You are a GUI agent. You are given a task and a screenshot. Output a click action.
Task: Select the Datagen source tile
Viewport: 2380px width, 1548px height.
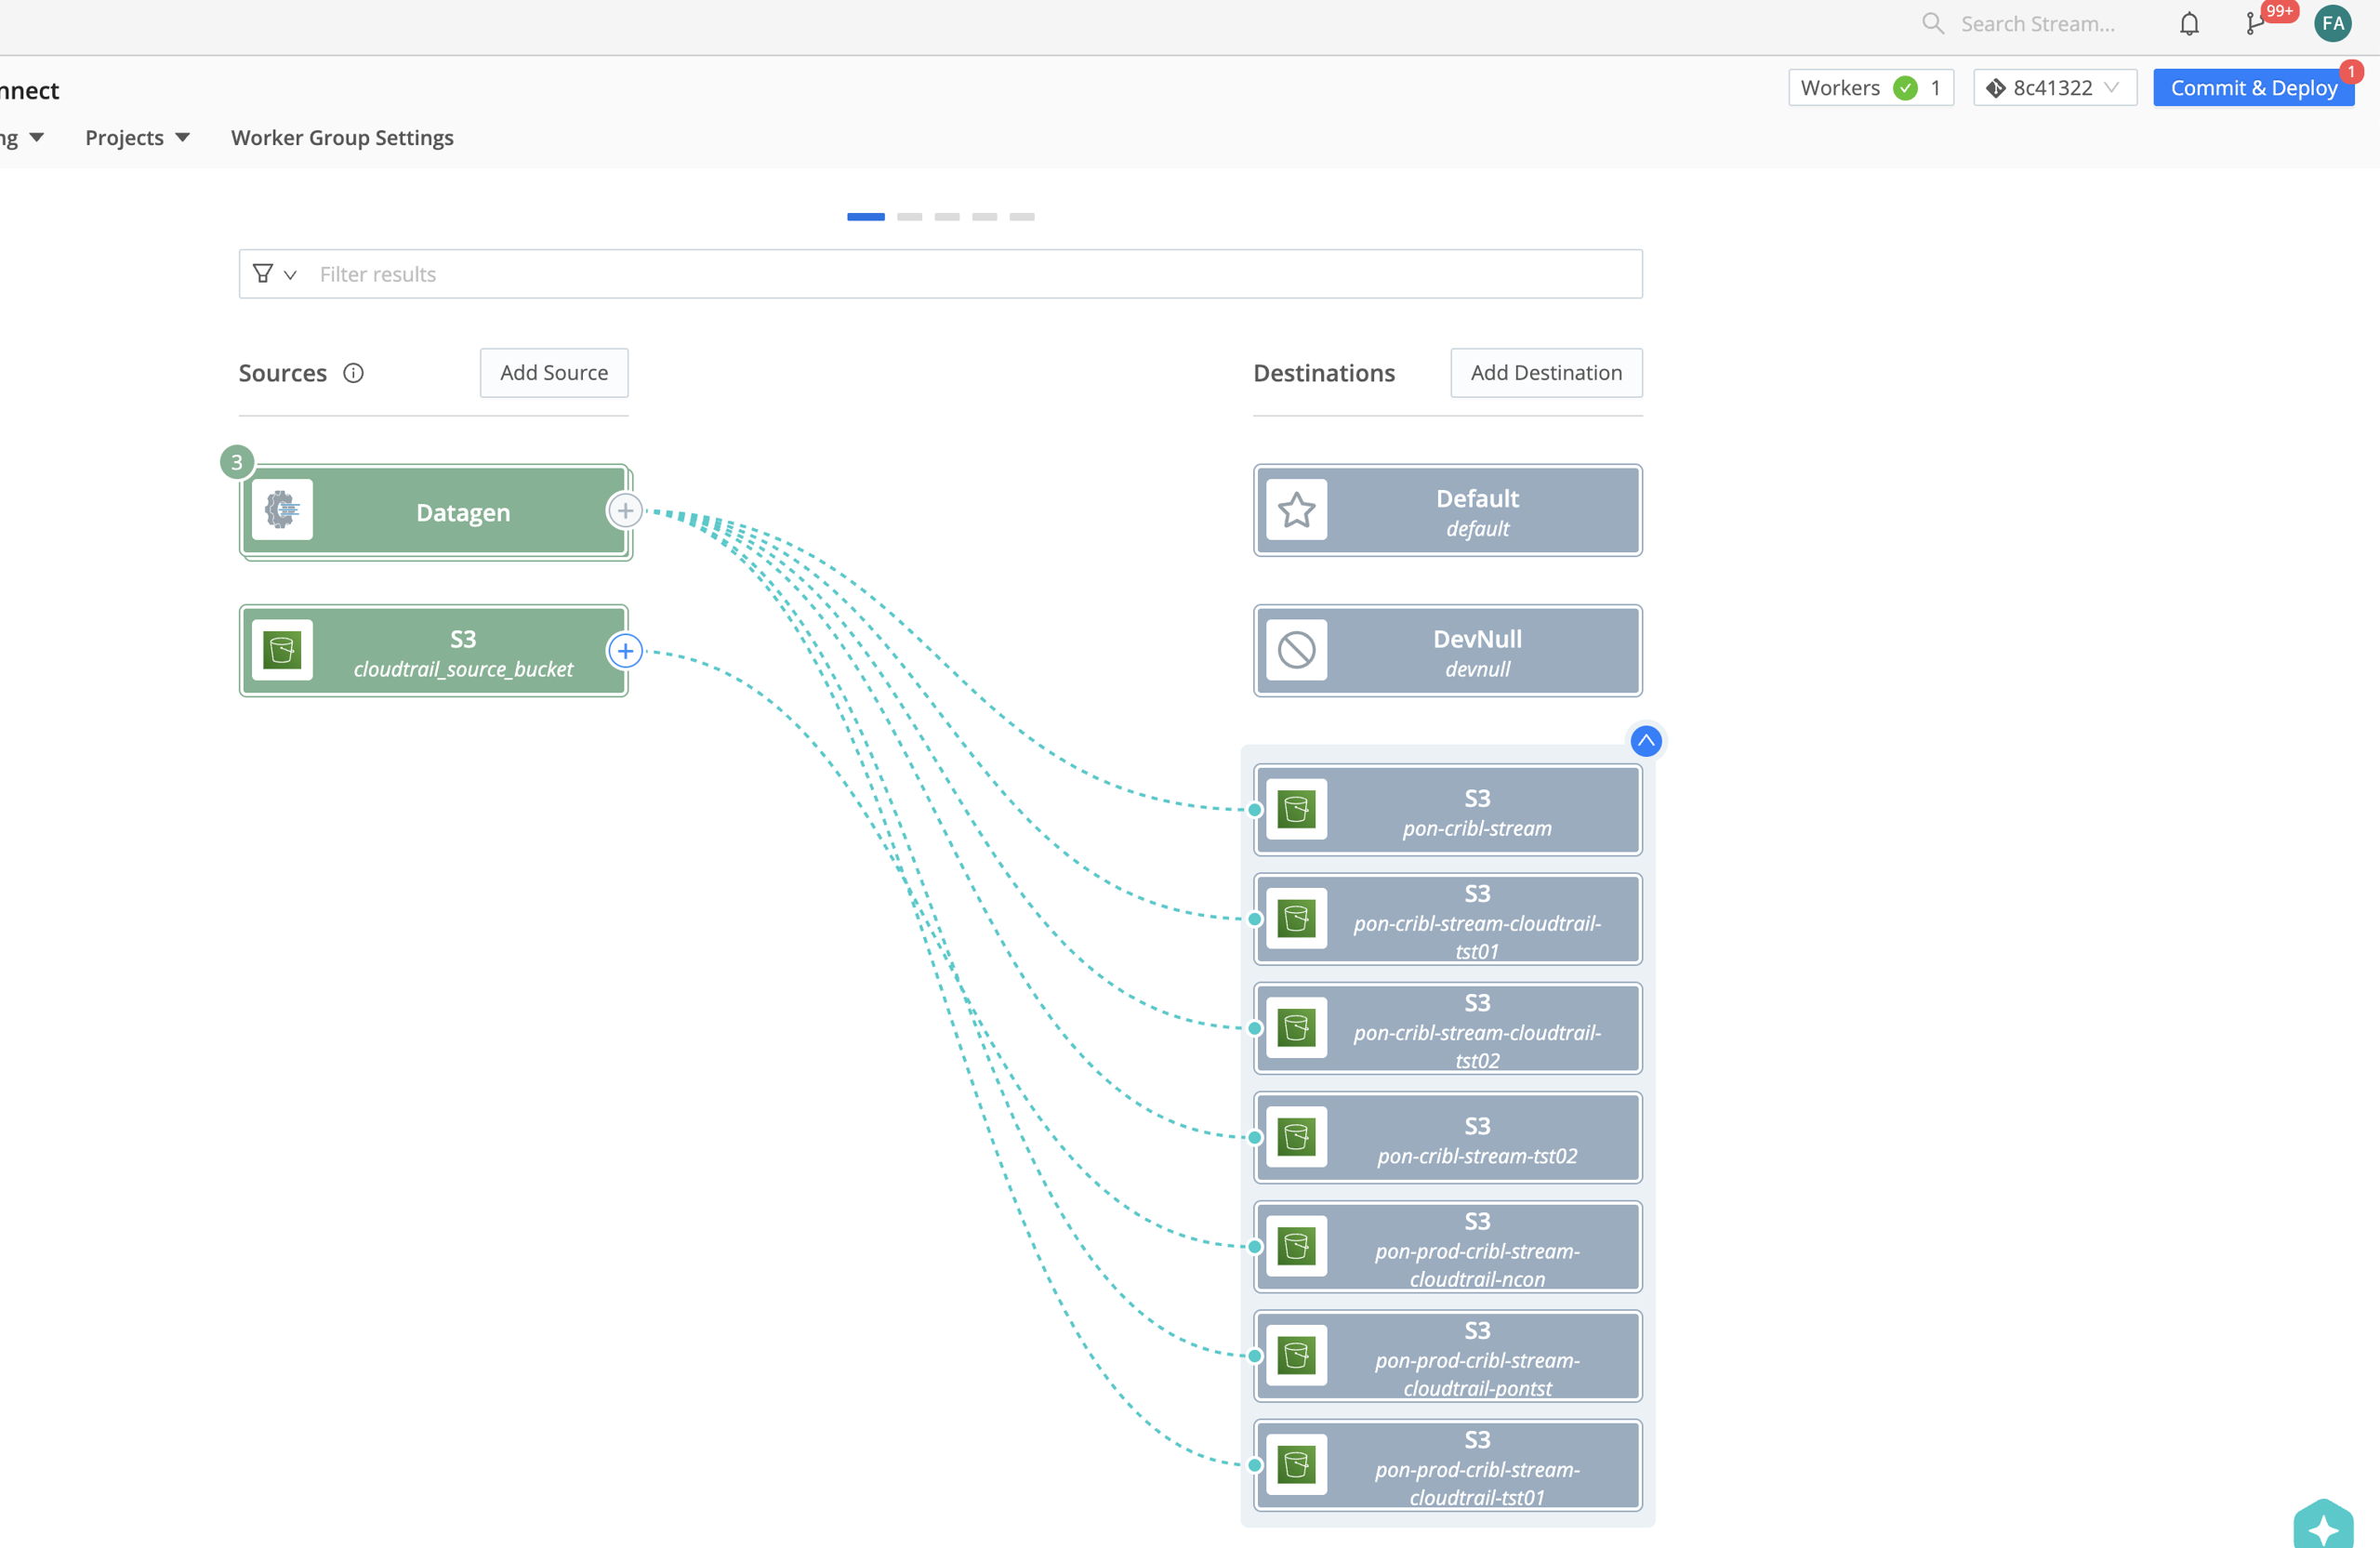[434, 511]
